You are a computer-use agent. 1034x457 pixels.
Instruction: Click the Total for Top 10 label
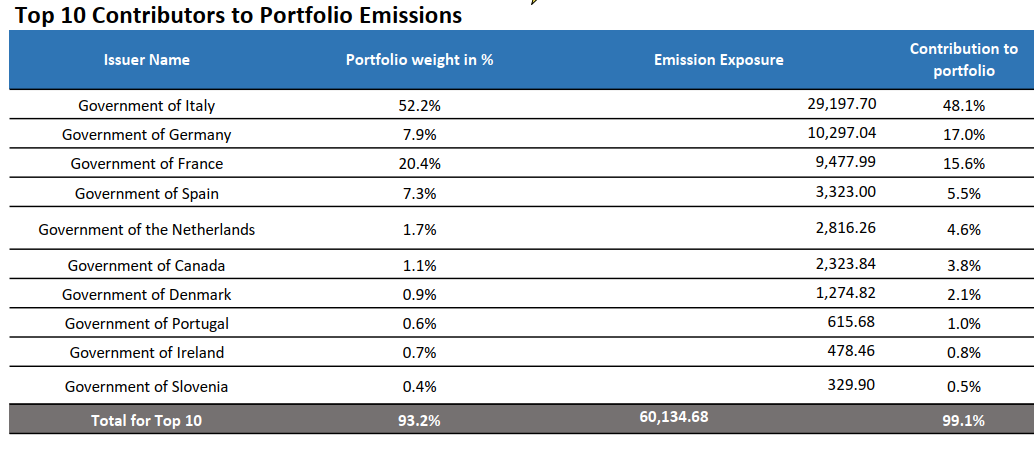[146, 420]
